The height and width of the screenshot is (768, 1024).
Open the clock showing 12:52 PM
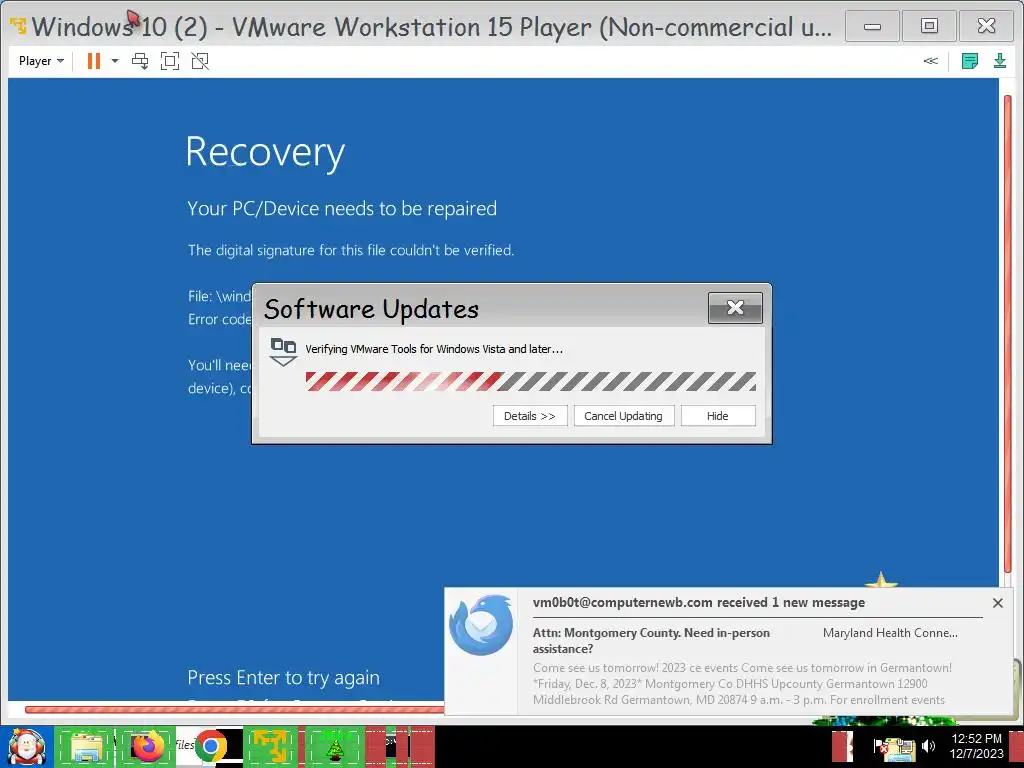tap(976, 746)
